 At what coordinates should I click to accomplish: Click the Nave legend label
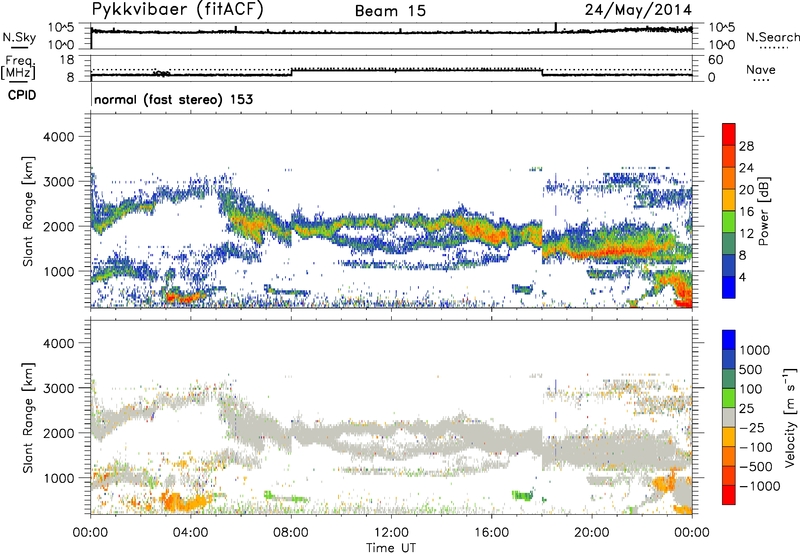[x=761, y=70]
